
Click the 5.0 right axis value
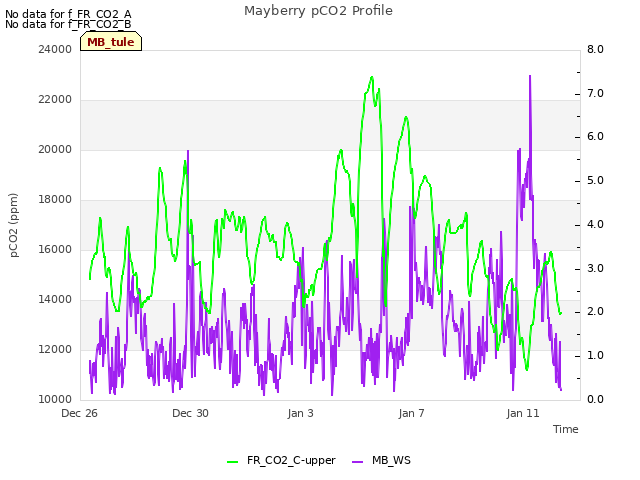pyautogui.click(x=595, y=180)
